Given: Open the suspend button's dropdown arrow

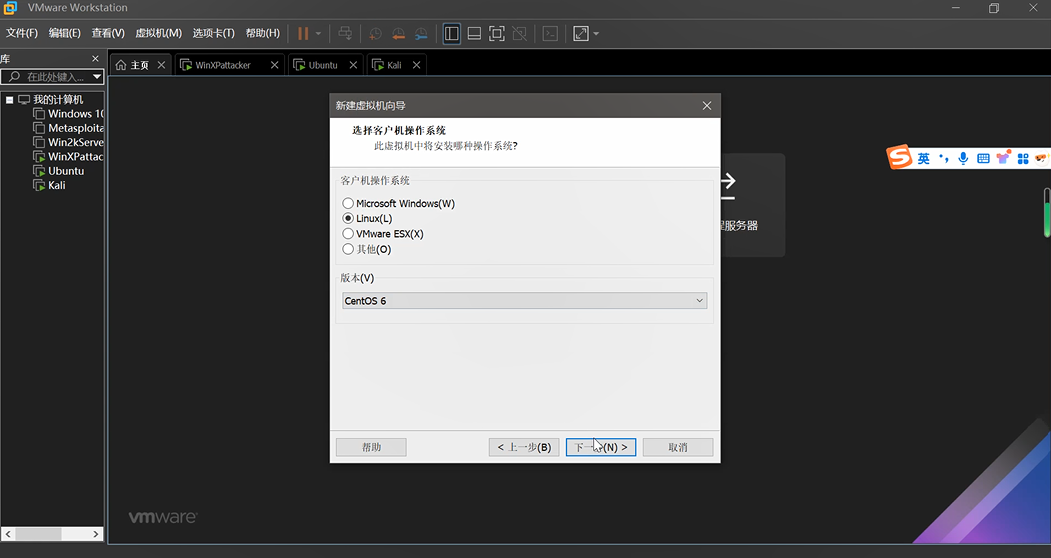Looking at the screenshot, I should pyautogui.click(x=318, y=34).
